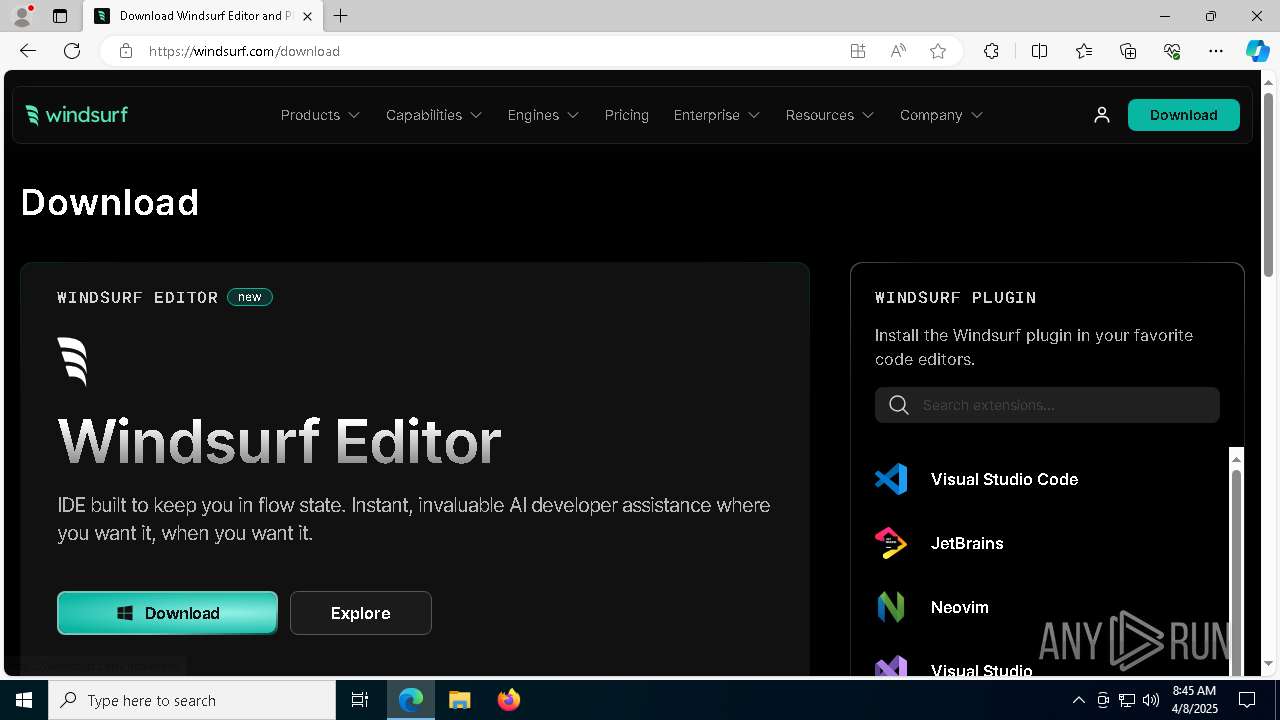This screenshot has height=720, width=1280.
Task: Expand the Company menu
Action: pyautogui.click(x=941, y=115)
